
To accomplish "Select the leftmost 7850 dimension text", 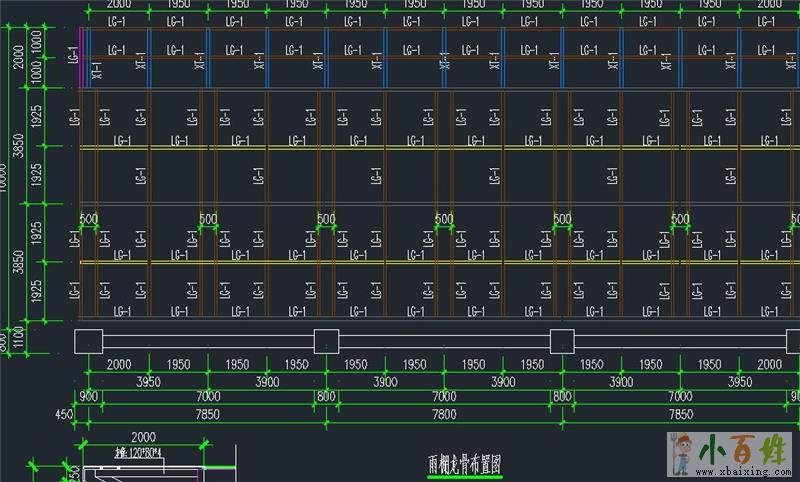I will point(208,414).
